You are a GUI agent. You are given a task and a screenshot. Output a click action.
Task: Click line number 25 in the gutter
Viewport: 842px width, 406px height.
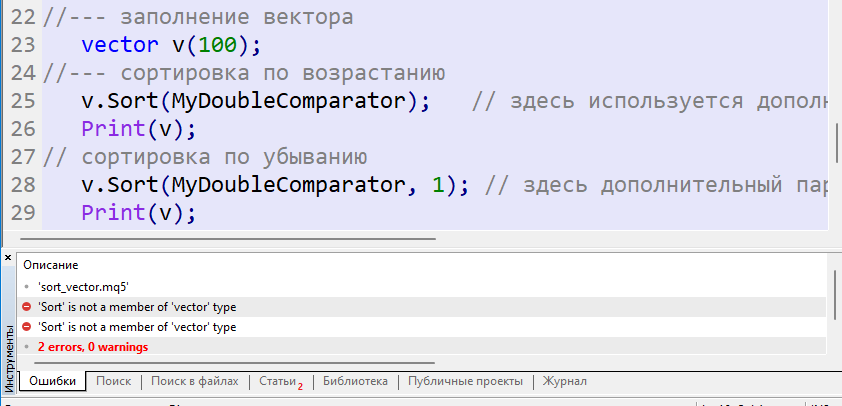pyautogui.click(x=23, y=100)
